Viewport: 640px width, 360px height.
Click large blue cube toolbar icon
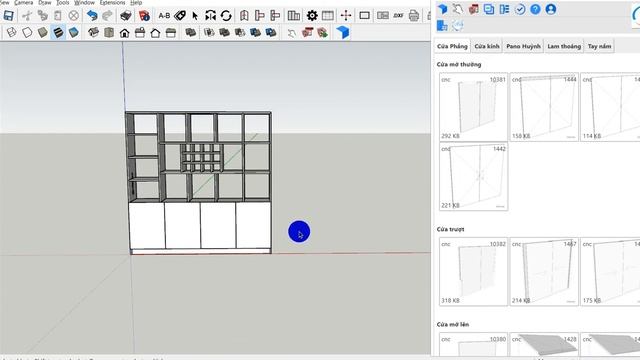tap(343, 32)
